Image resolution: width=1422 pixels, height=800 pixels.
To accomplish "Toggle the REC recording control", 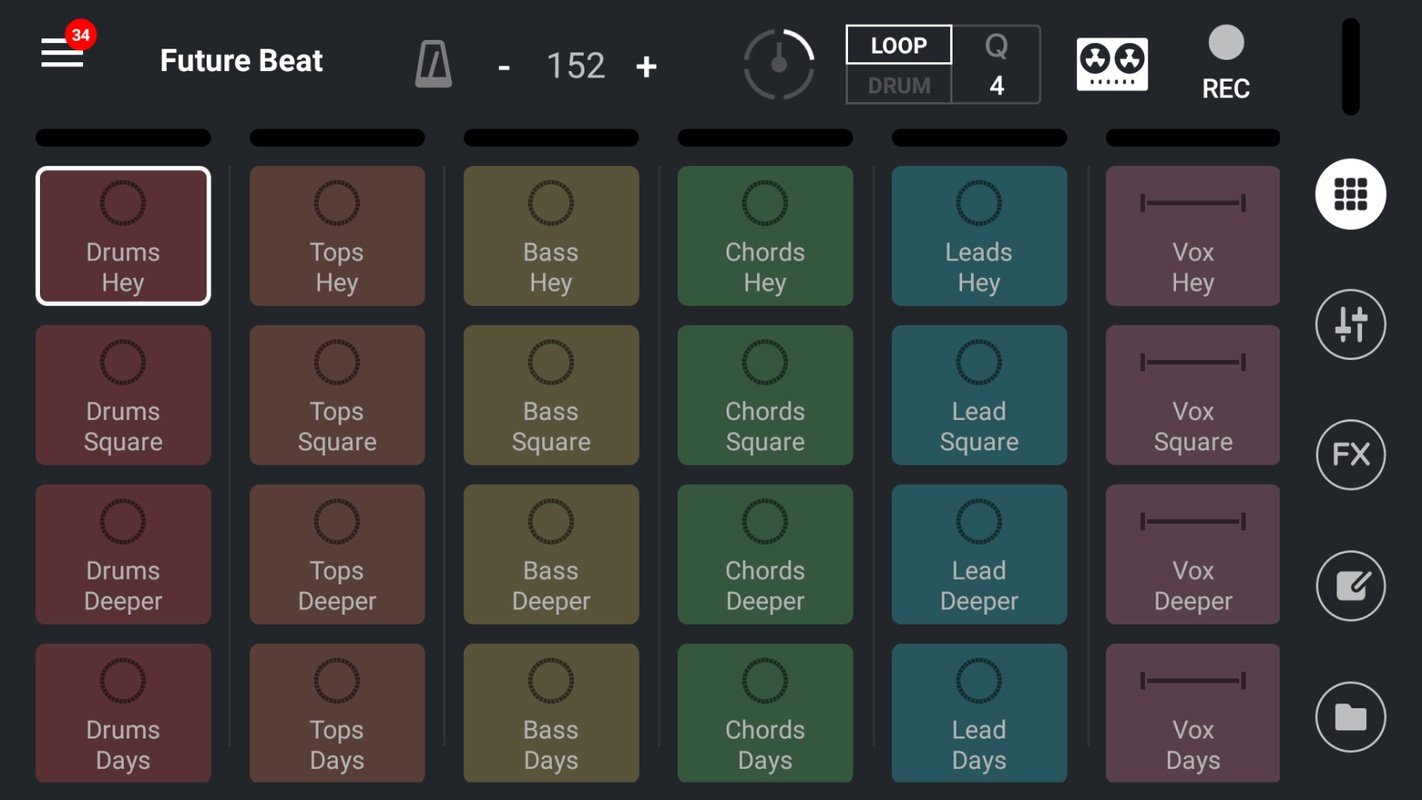I will point(1225,45).
